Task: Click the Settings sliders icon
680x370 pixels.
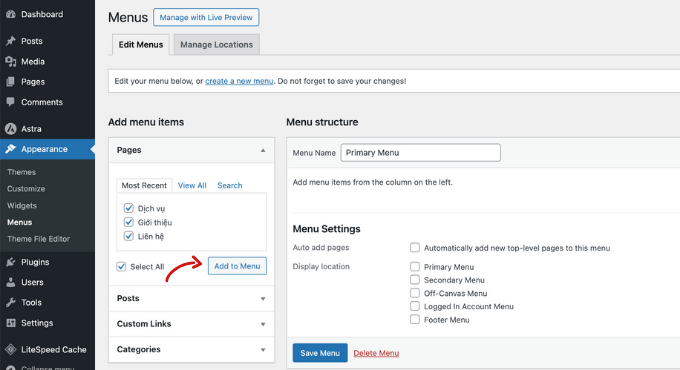Action: tap(11, 323)
